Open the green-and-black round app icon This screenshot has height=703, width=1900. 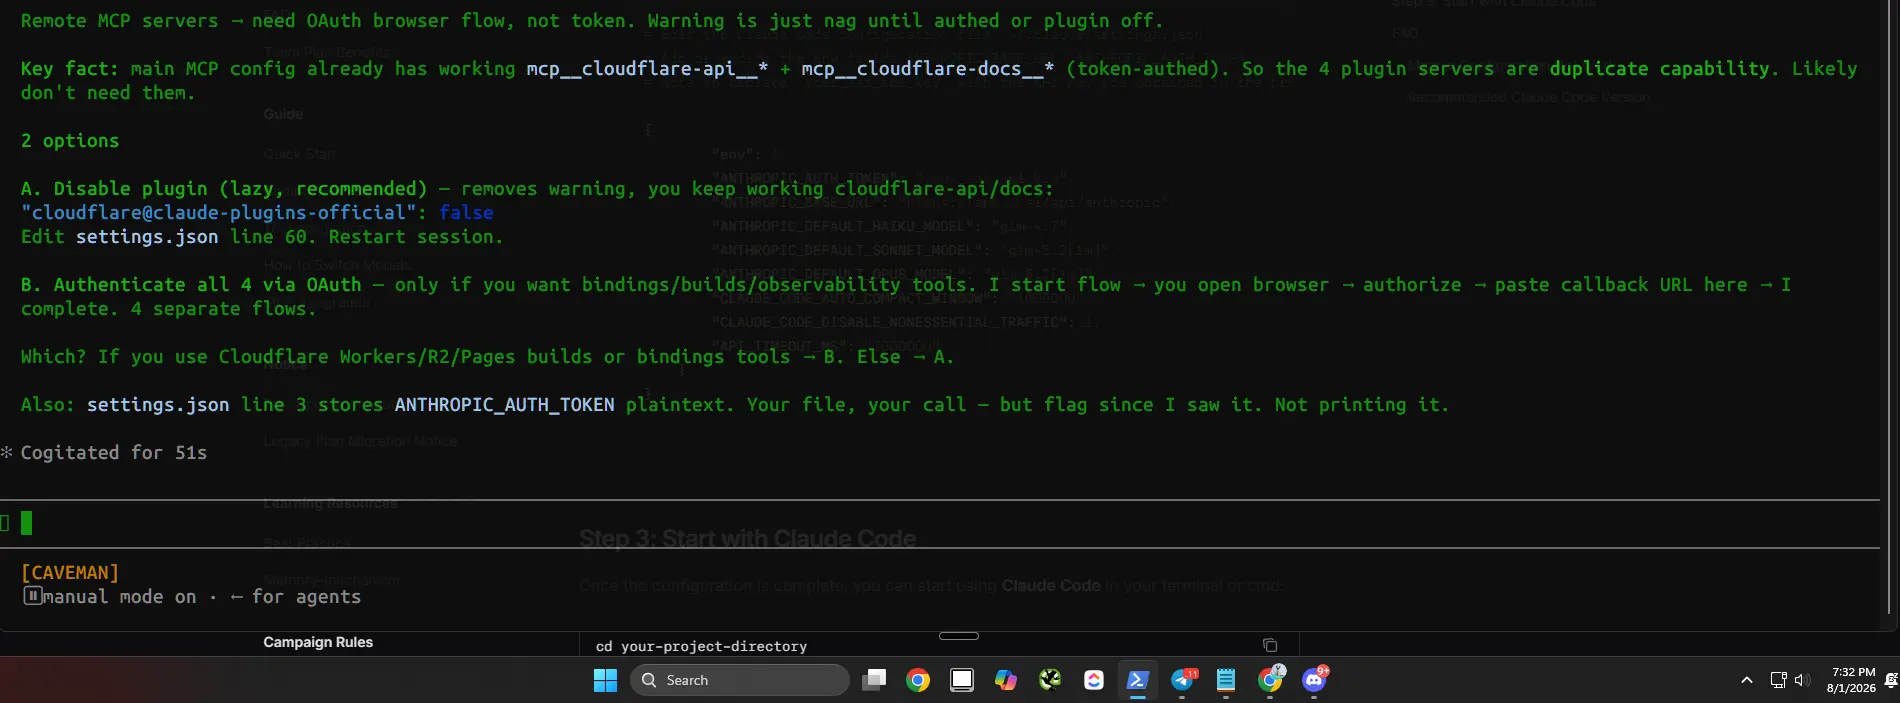tap(1050, 680)
